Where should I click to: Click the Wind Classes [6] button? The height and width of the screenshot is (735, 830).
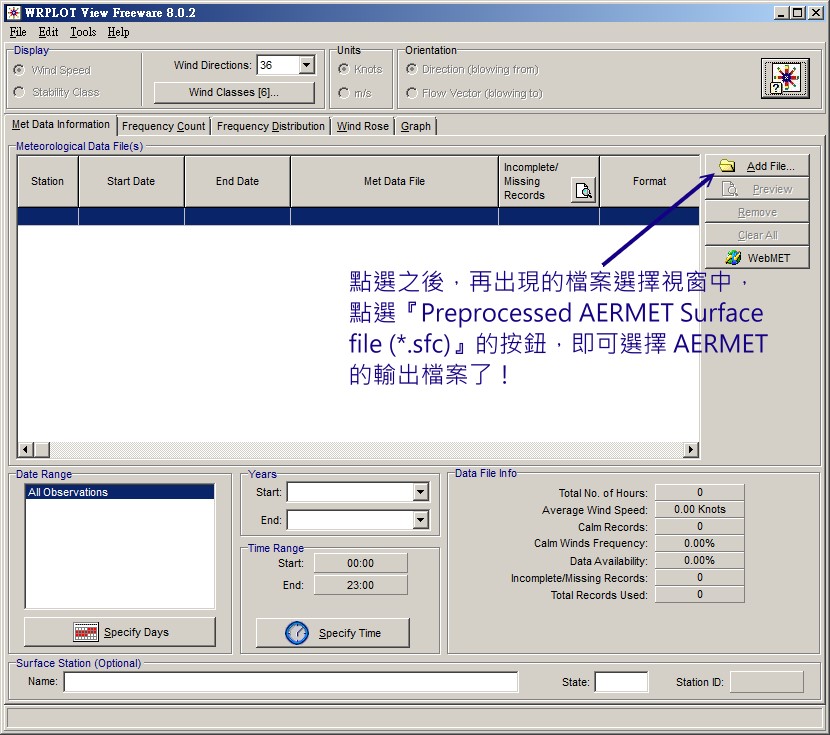(x=234, y=93)
